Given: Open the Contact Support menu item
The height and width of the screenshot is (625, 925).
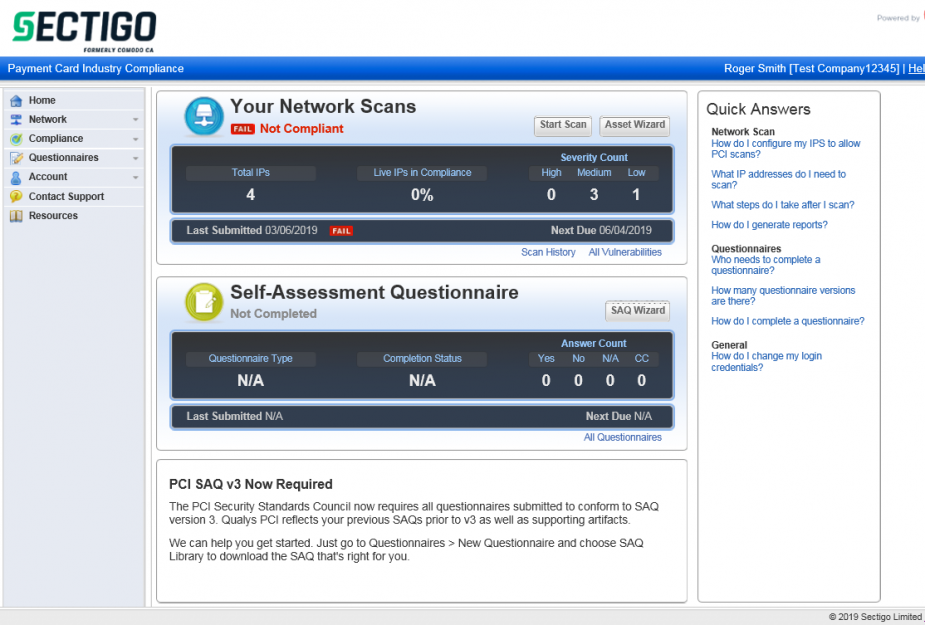Looking at the screenshot, I should (74, 196).
